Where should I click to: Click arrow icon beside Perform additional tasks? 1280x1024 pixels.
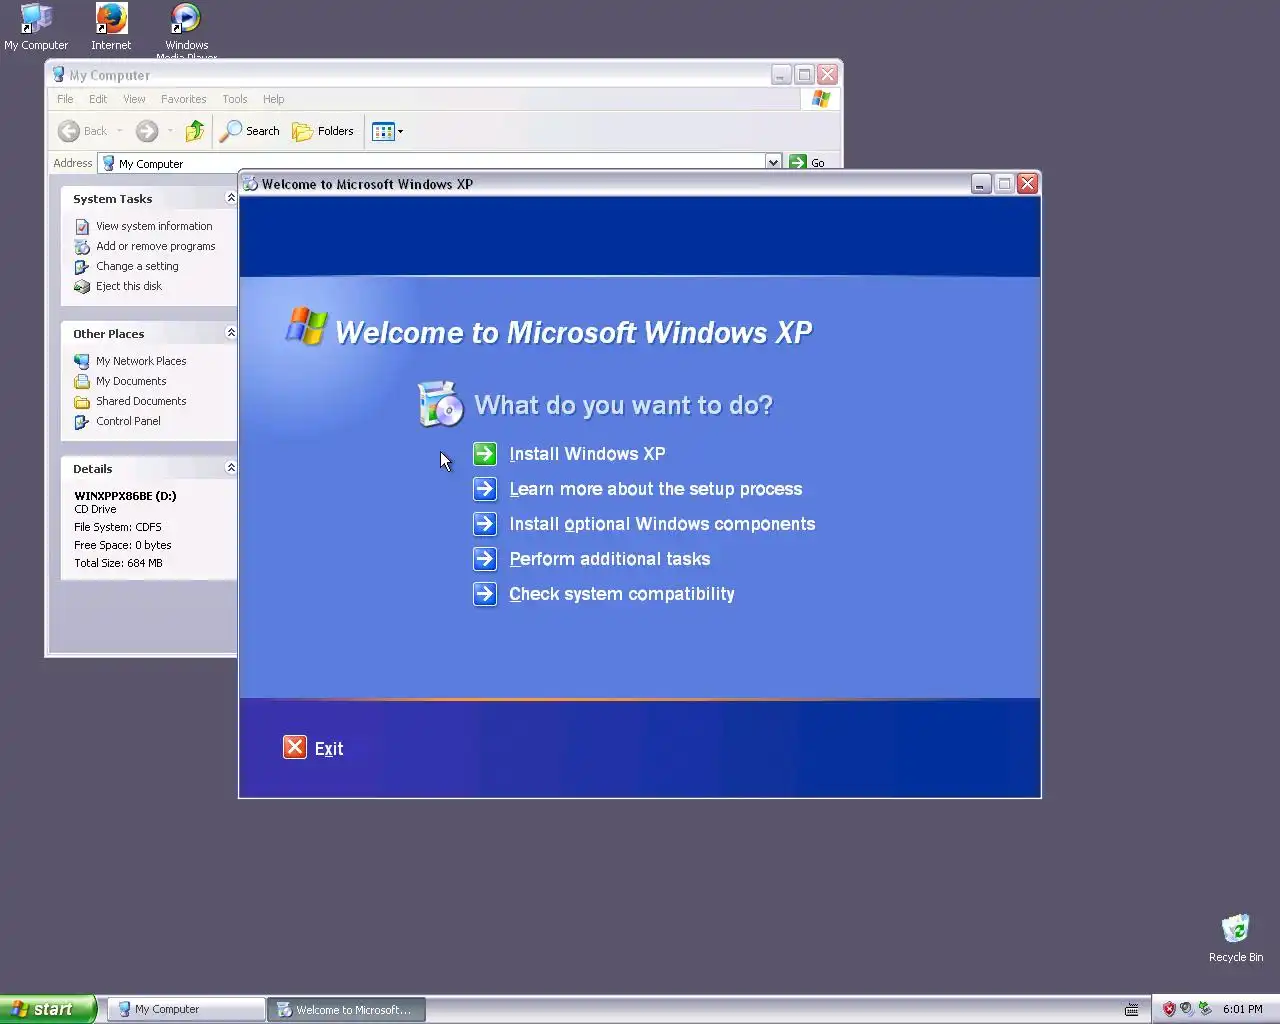[485, 559]
